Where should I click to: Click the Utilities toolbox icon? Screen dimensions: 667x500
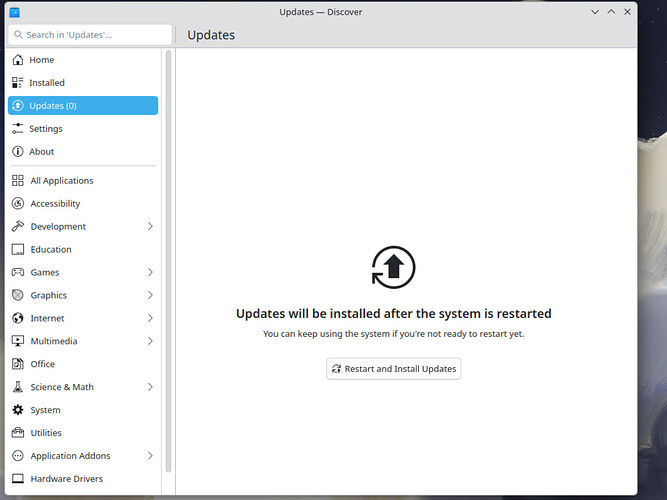pos(17,433)
